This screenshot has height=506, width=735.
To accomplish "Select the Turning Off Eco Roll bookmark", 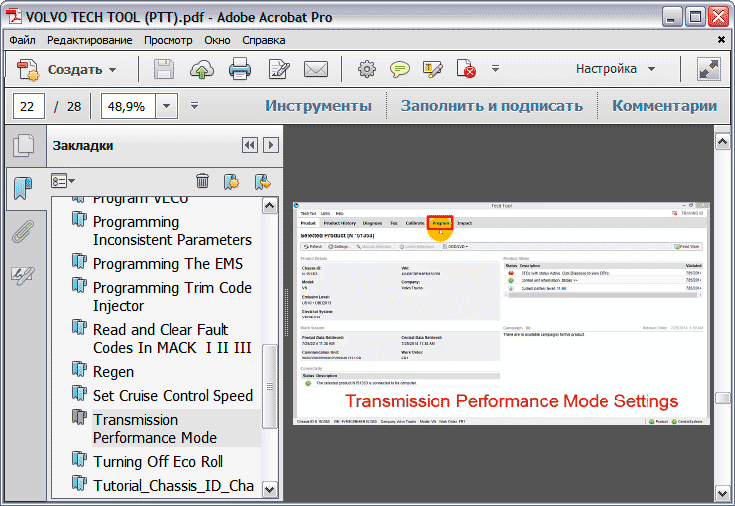I will (157, 462).
